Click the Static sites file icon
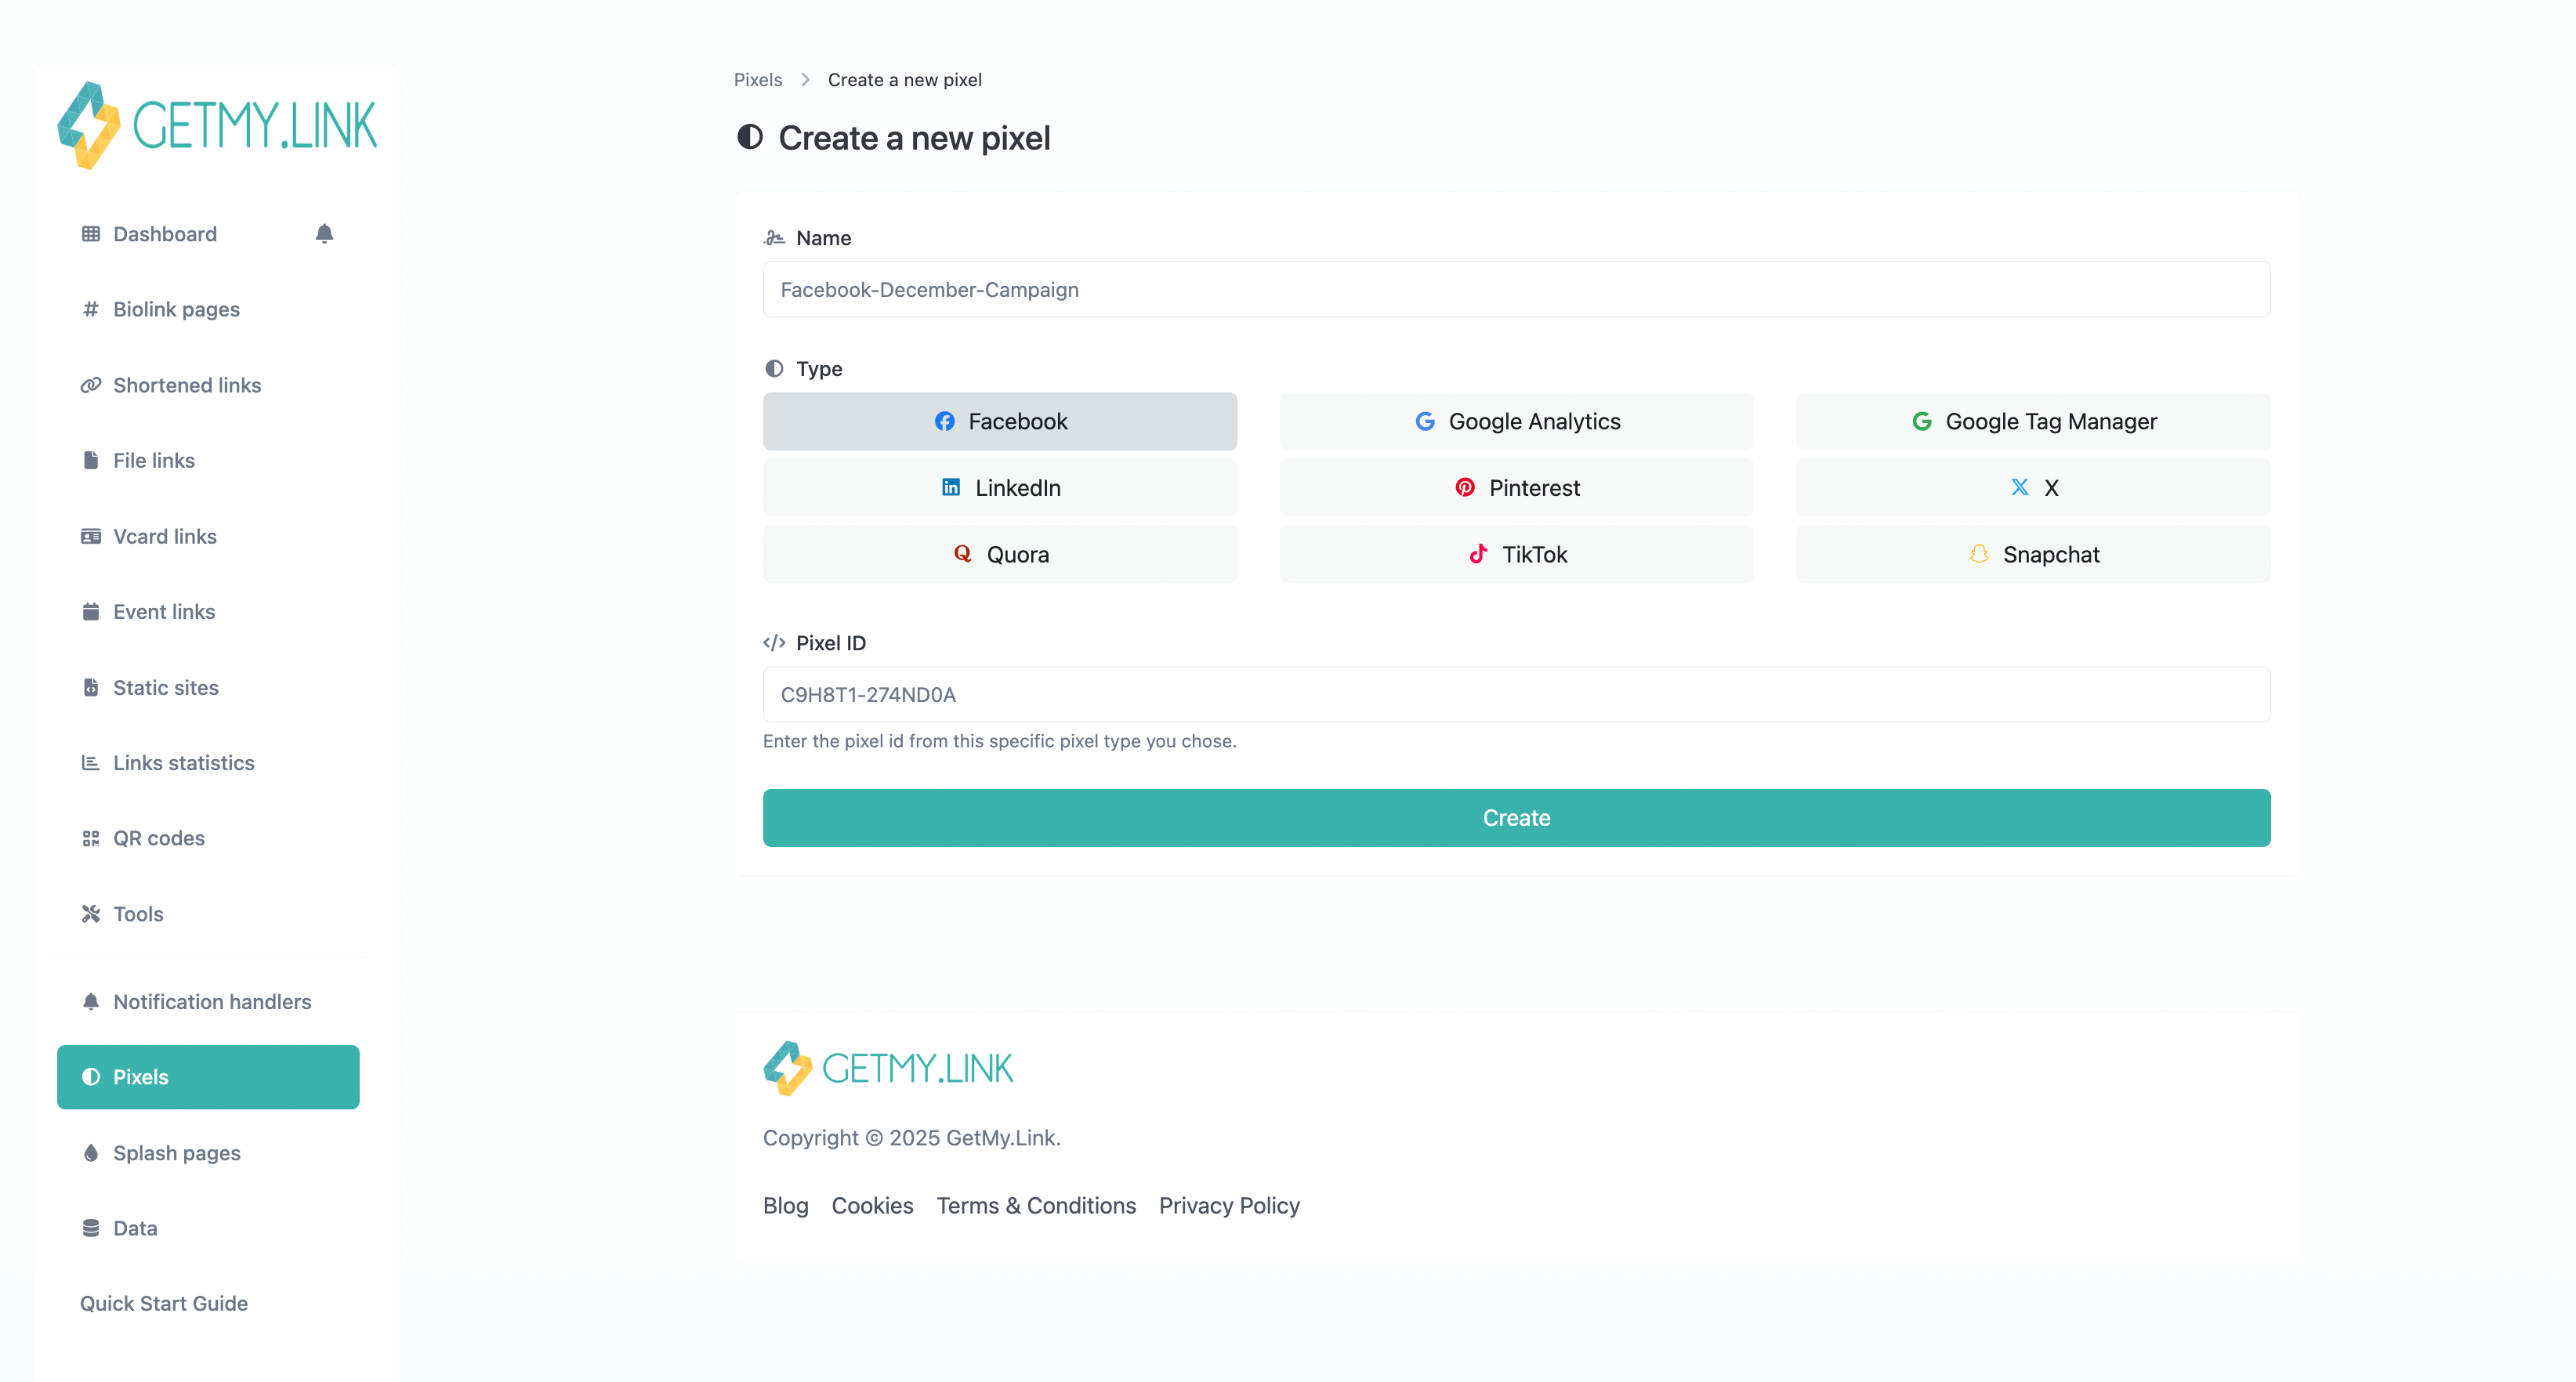 (x=91, y=687)
